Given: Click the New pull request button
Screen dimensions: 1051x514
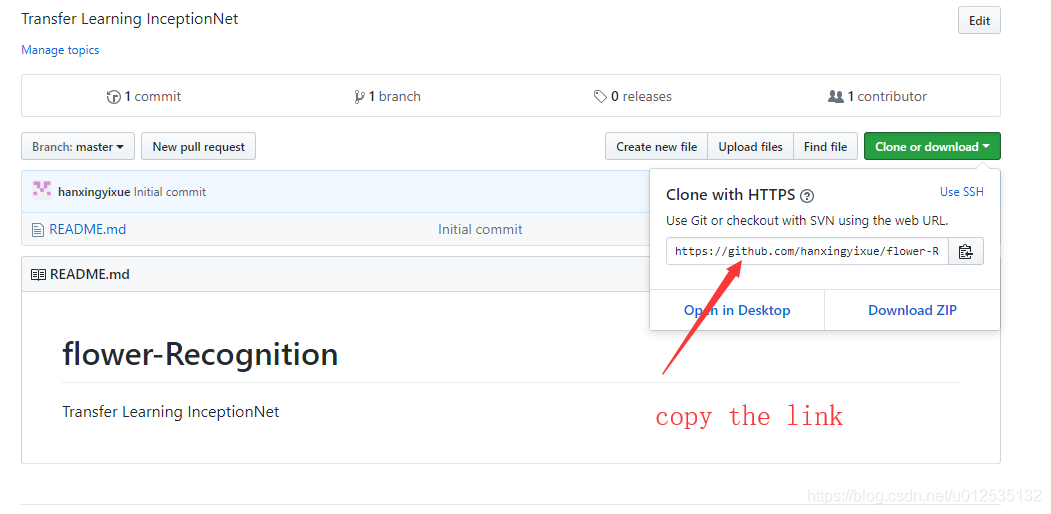Looking at the screenshot, I should click(198, 146).
